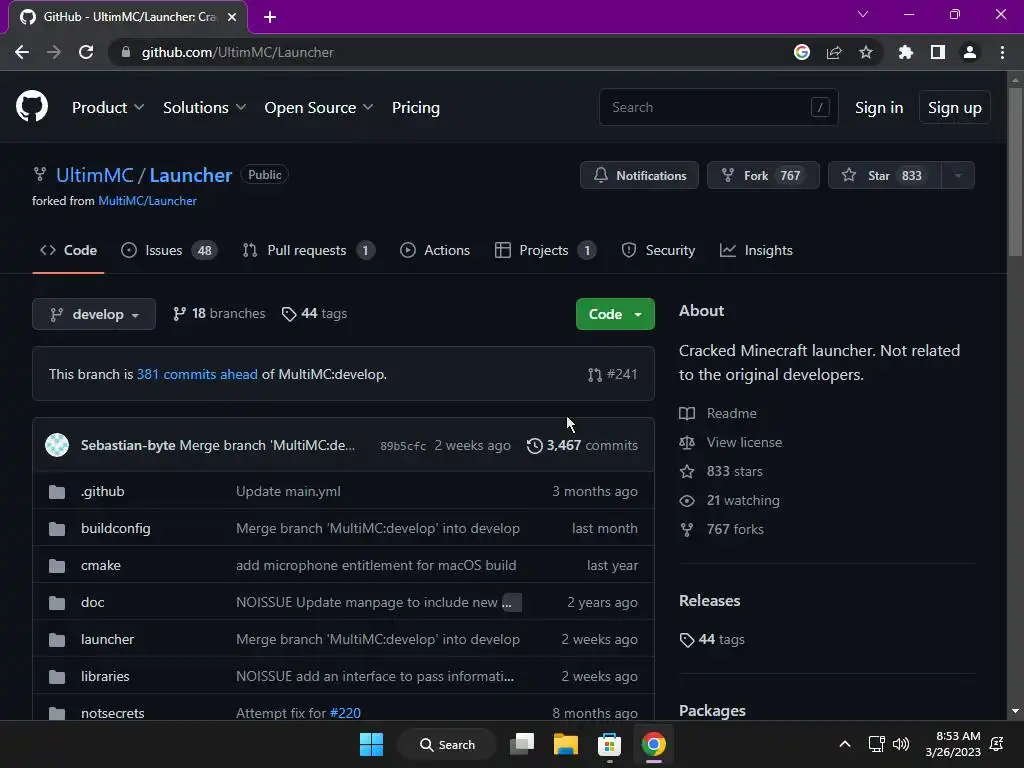
Task: Switch to the Projects tab
Action: tap(545, 250)
